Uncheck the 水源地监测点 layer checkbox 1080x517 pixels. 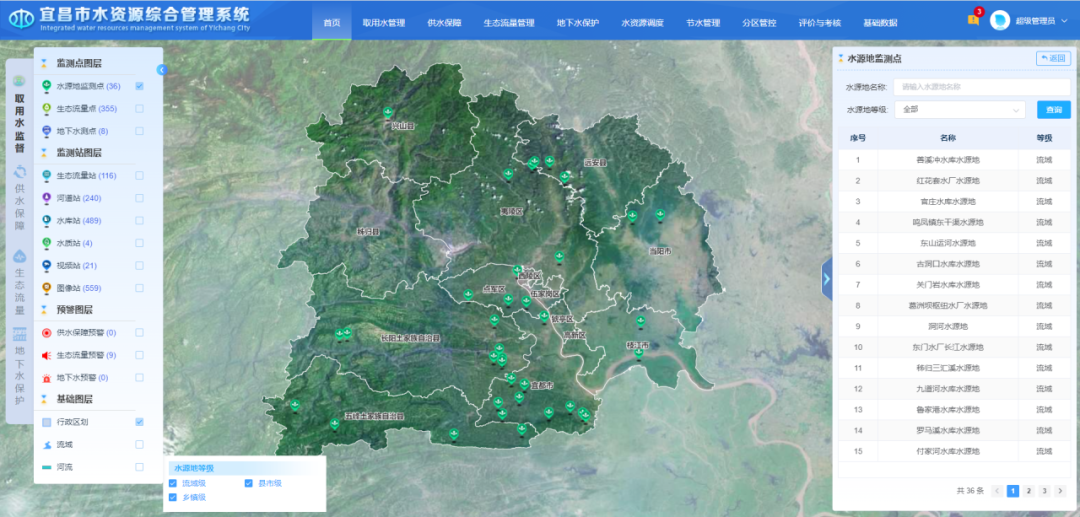pyautogui.click(x=139, y=86)
